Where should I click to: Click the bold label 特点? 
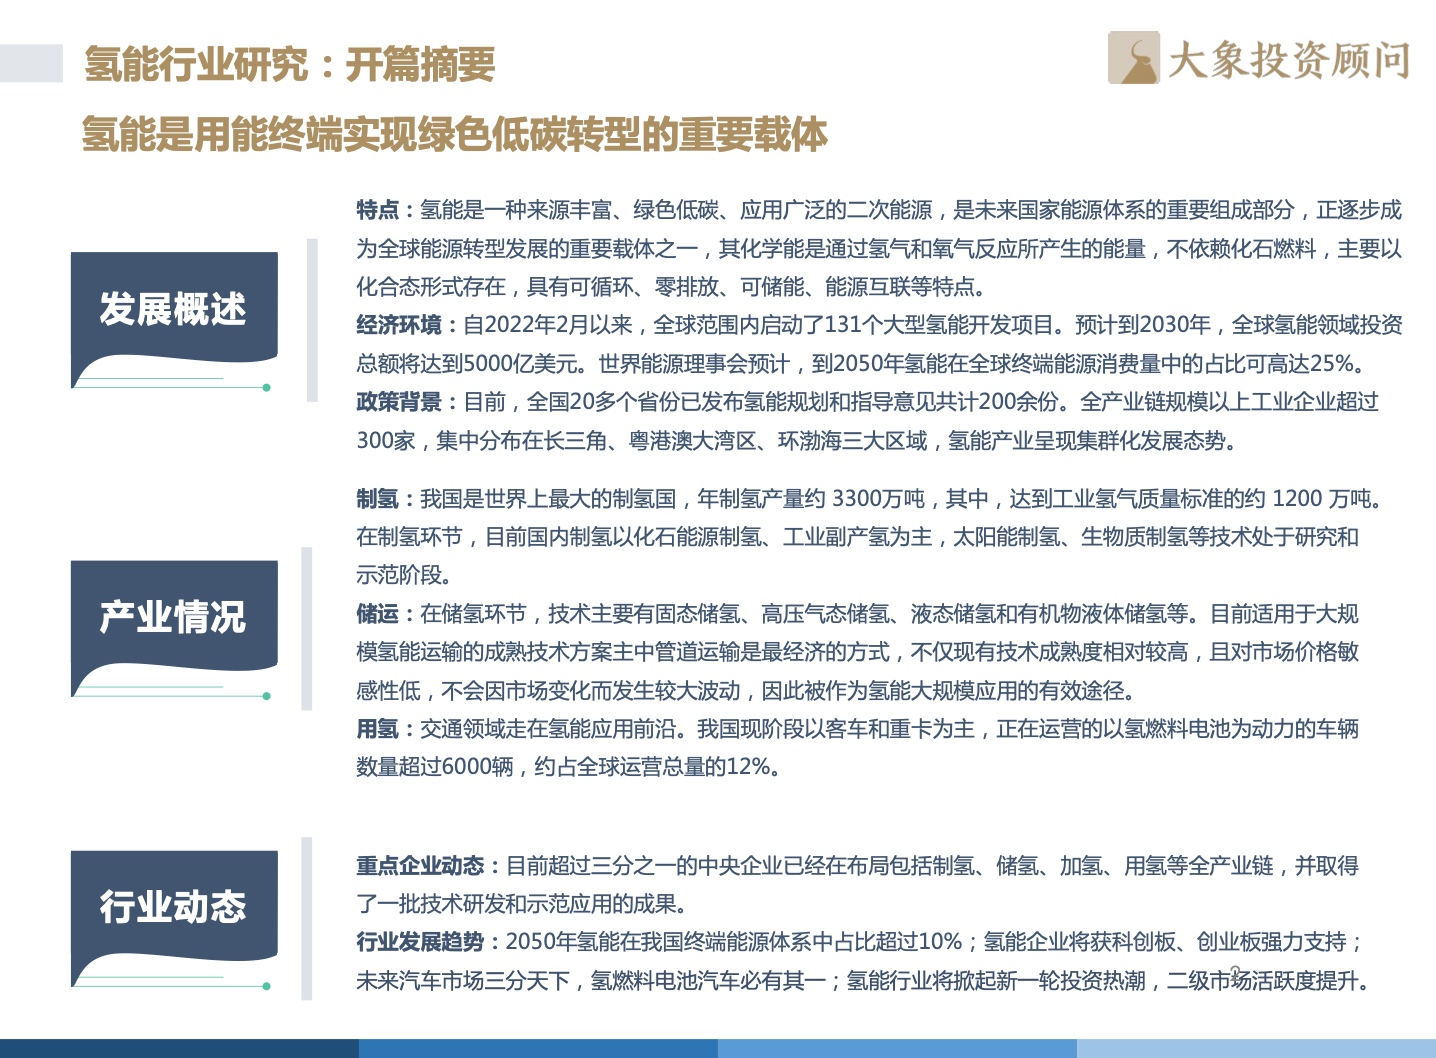(378, 210)
